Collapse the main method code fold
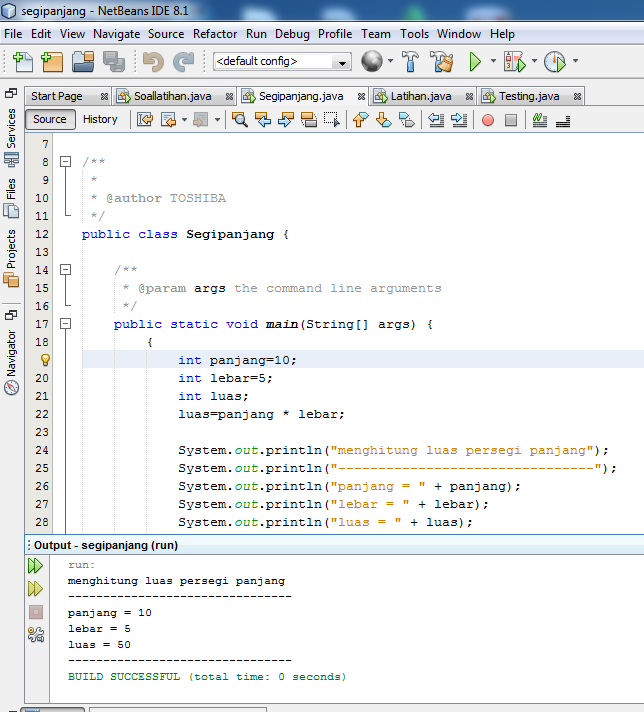644x712 pixels. 65,324
